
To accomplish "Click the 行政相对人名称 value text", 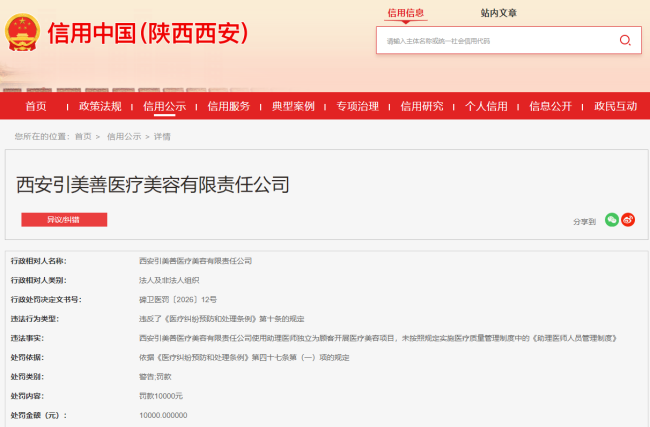I will pos(195,261).
